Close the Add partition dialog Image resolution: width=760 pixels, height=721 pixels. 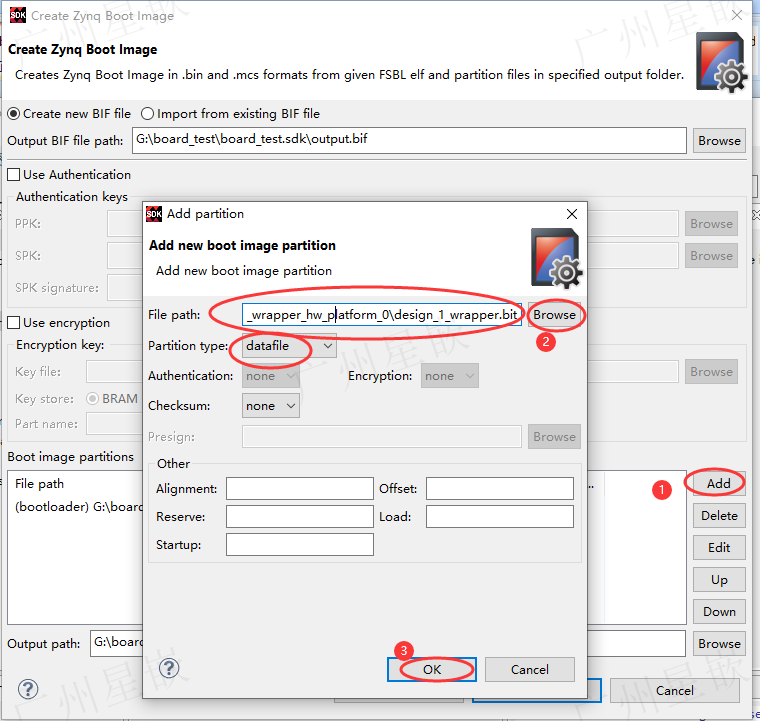572,214
